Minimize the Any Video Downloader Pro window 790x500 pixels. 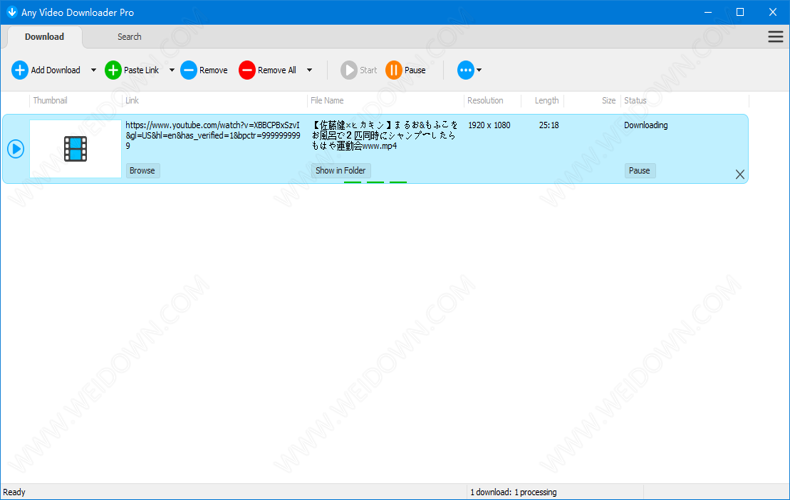pyautogui.click(x=708, y=12)
